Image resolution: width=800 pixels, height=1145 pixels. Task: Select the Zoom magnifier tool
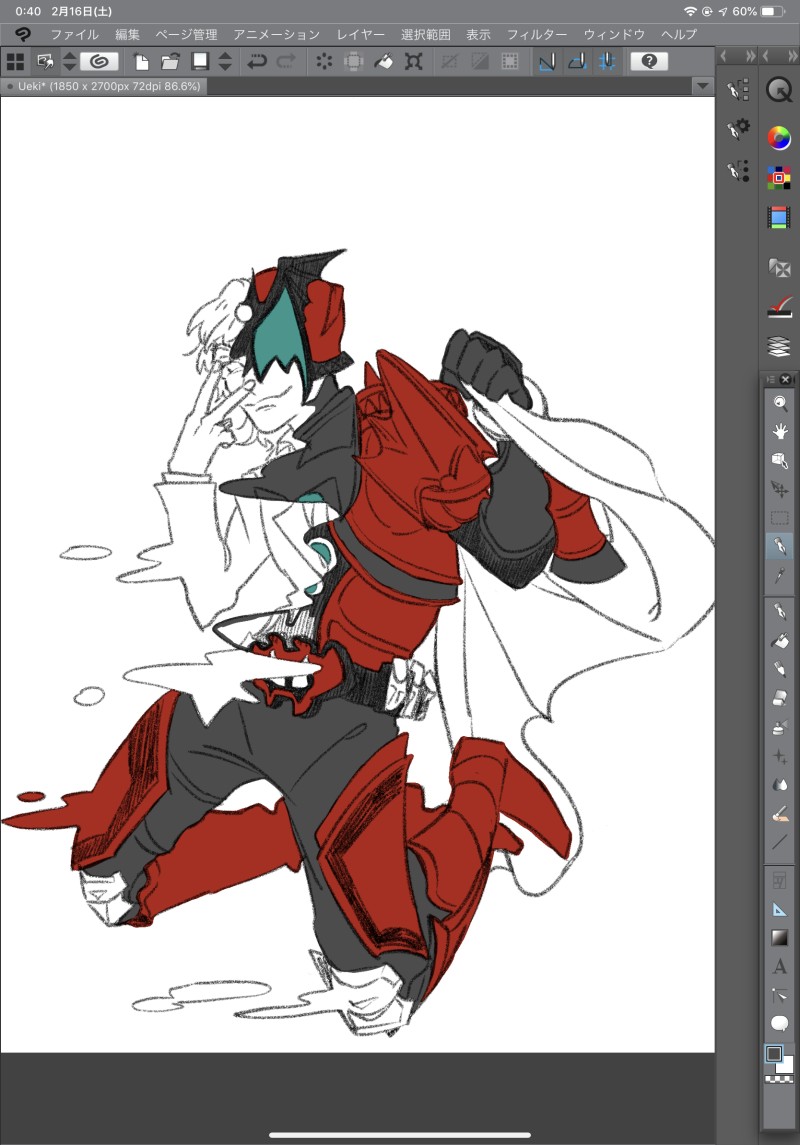(x=780, y=403)
